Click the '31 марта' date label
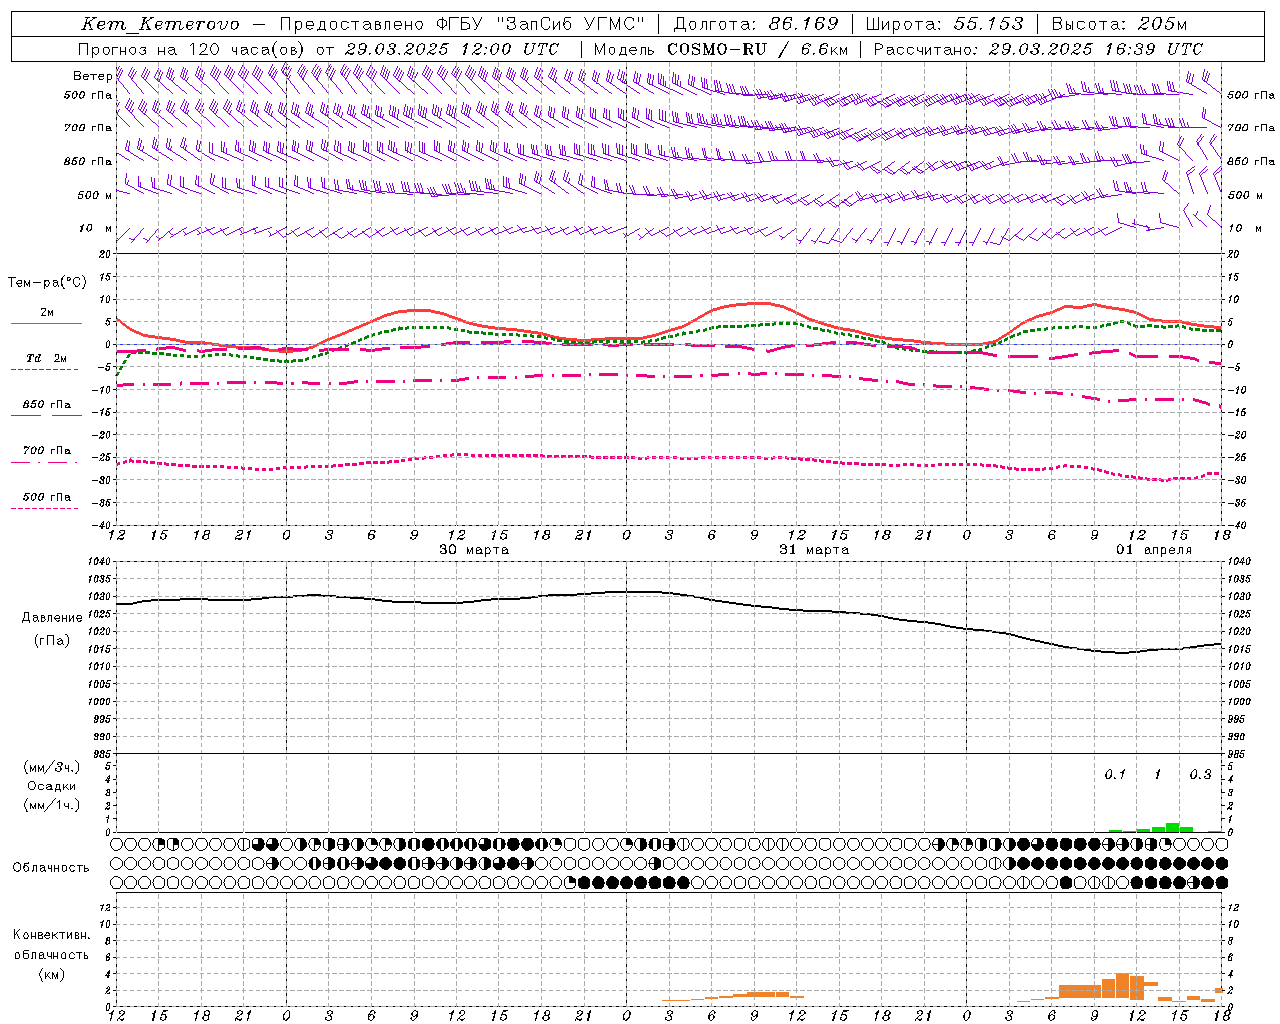Image resolution: width=1280 pixels, height=1024 pixels. coord(815,550)
